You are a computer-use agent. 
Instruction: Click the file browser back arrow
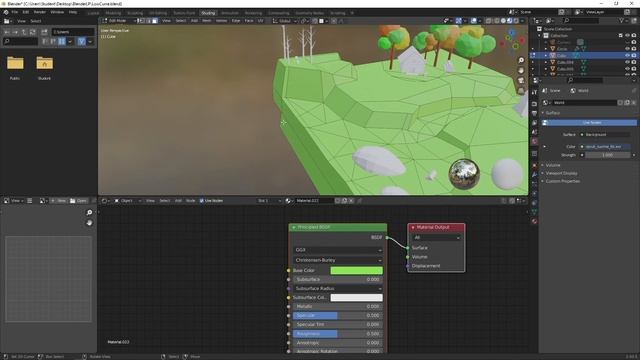pos(7,32)
